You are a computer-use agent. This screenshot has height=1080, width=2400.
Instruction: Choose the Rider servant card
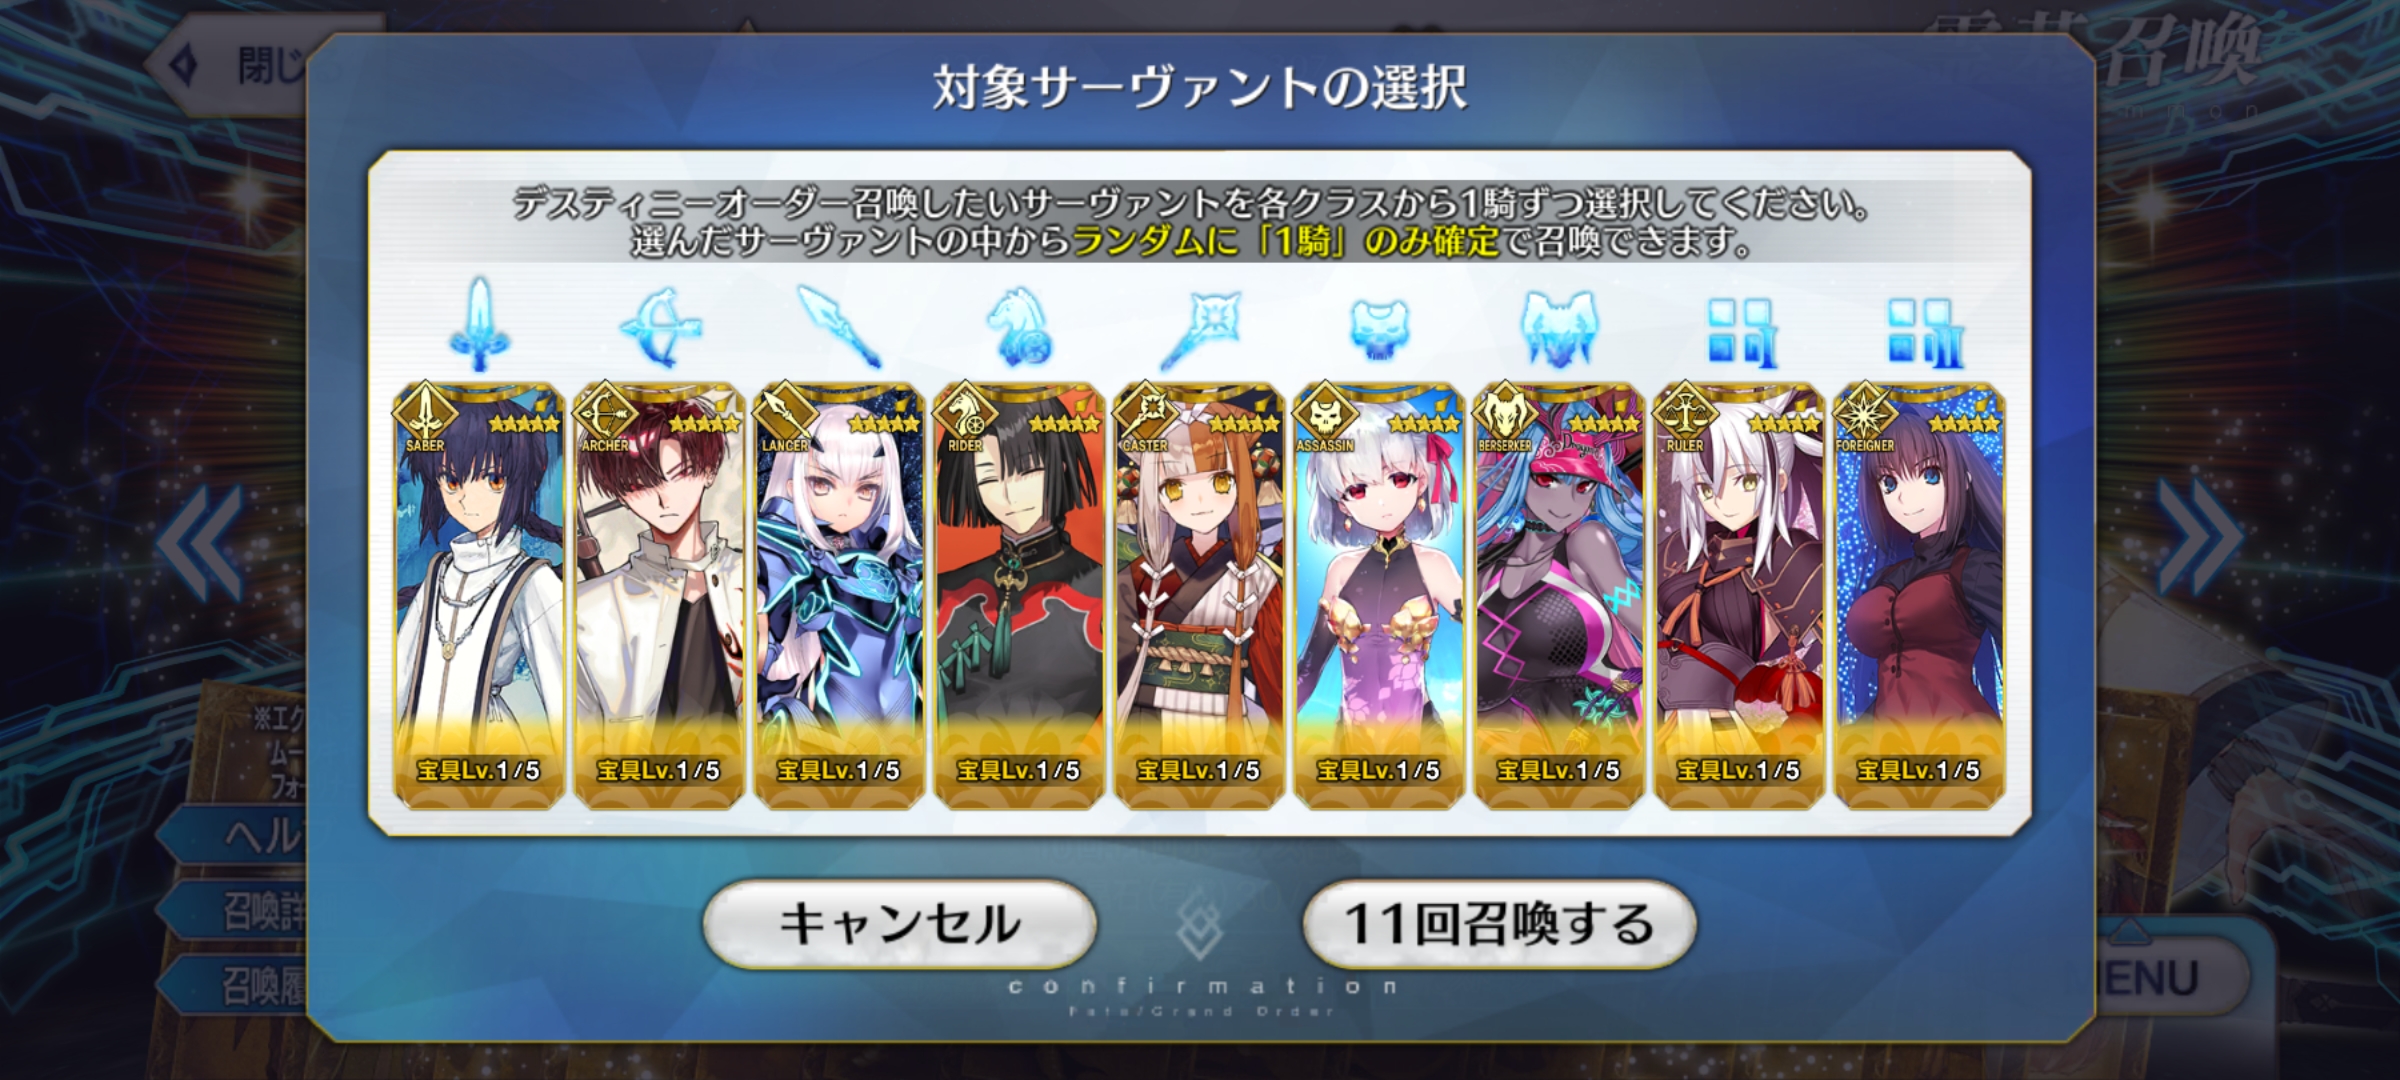coord(1019,594)
